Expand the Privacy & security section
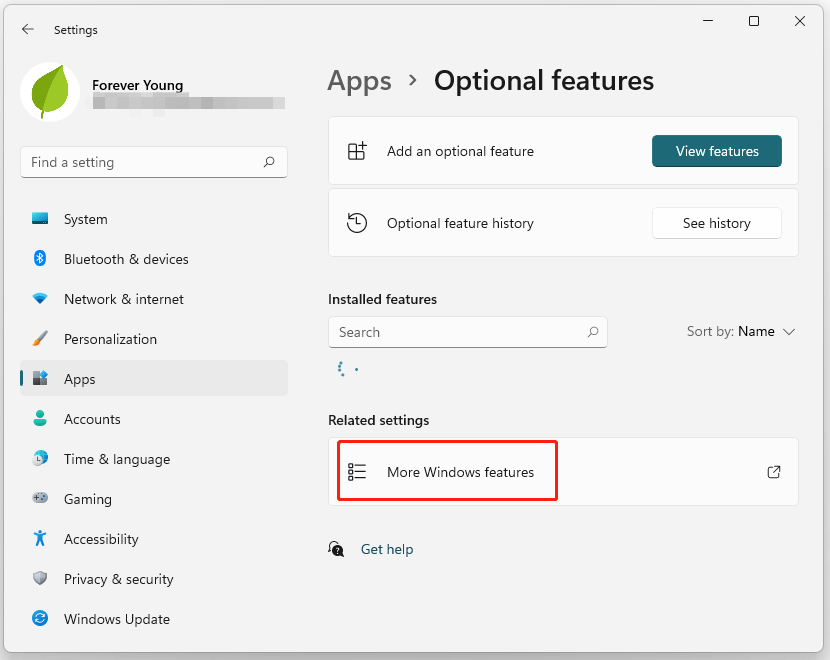 click(x=118, y=579)
